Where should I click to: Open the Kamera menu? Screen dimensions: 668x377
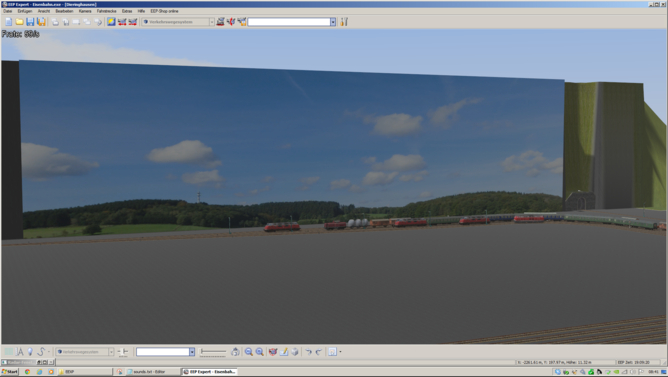(85, 11)
